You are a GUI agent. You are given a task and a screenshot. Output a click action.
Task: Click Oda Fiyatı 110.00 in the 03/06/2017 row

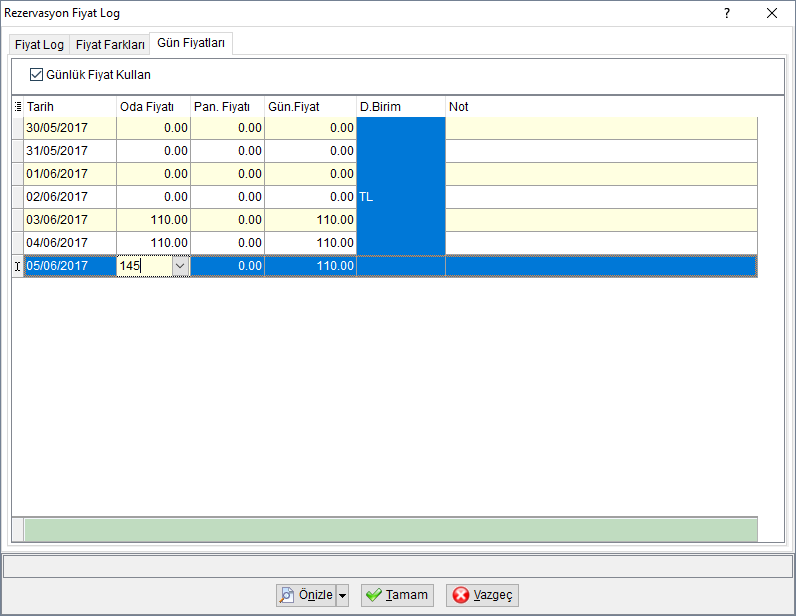(x=153, y=220)
